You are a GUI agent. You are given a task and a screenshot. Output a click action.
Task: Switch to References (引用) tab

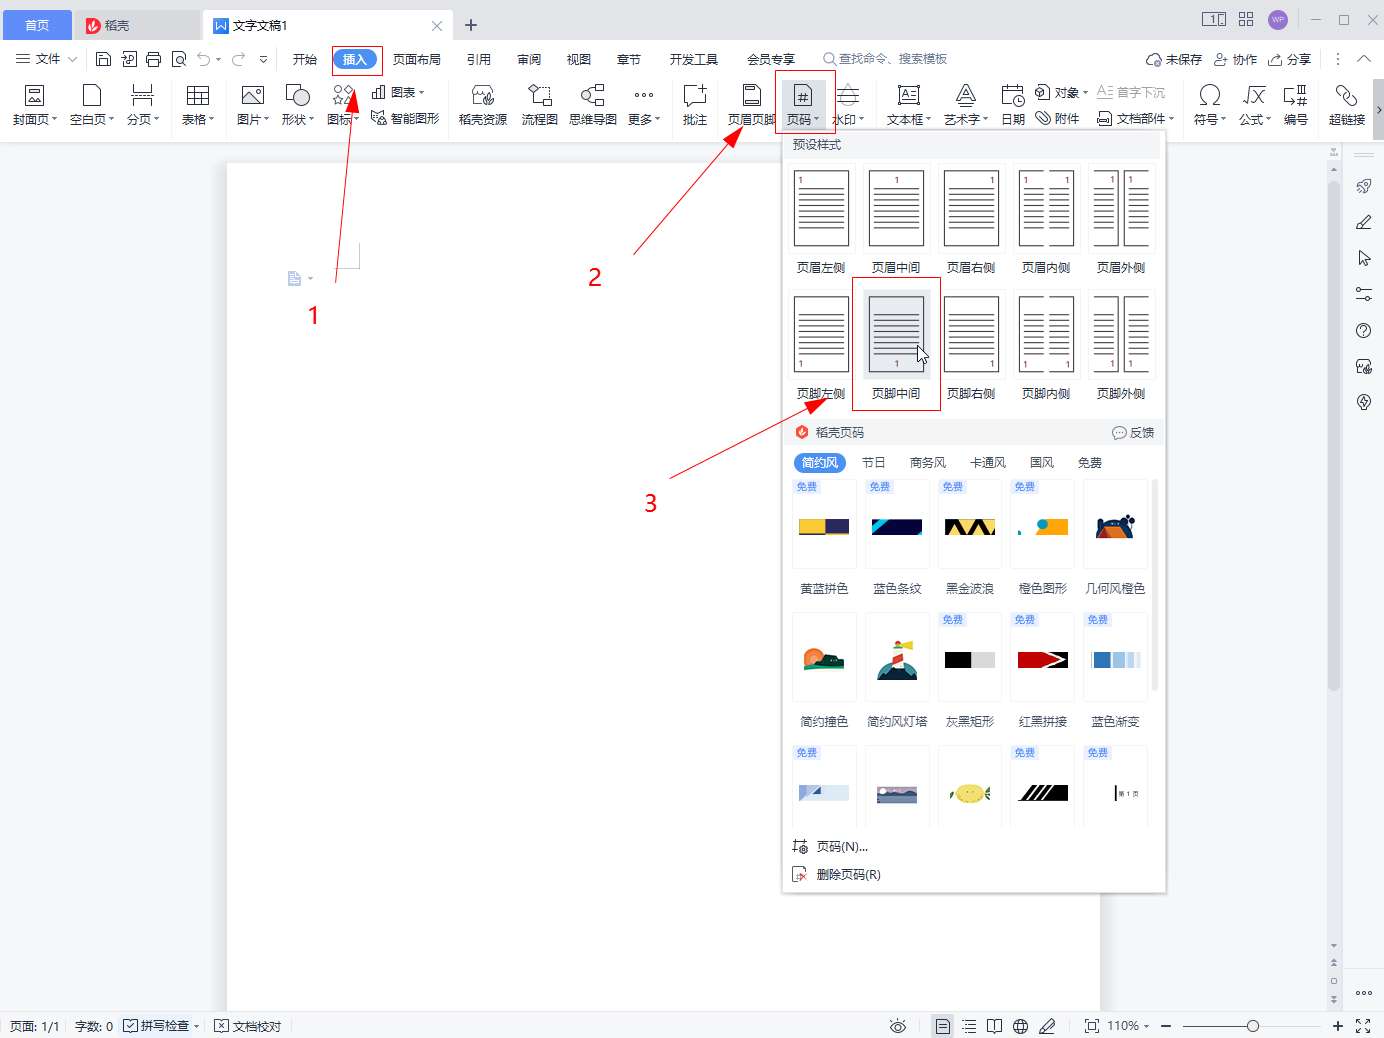pyautogui.click(x=479, y=59)
